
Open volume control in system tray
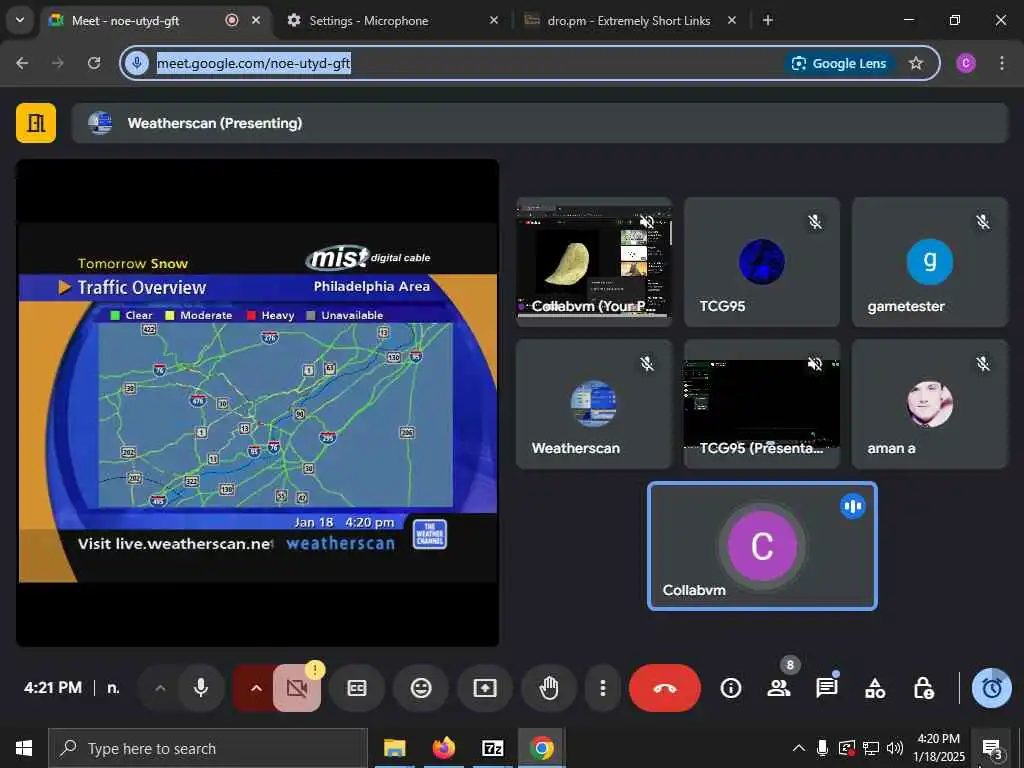coord(895,748)
